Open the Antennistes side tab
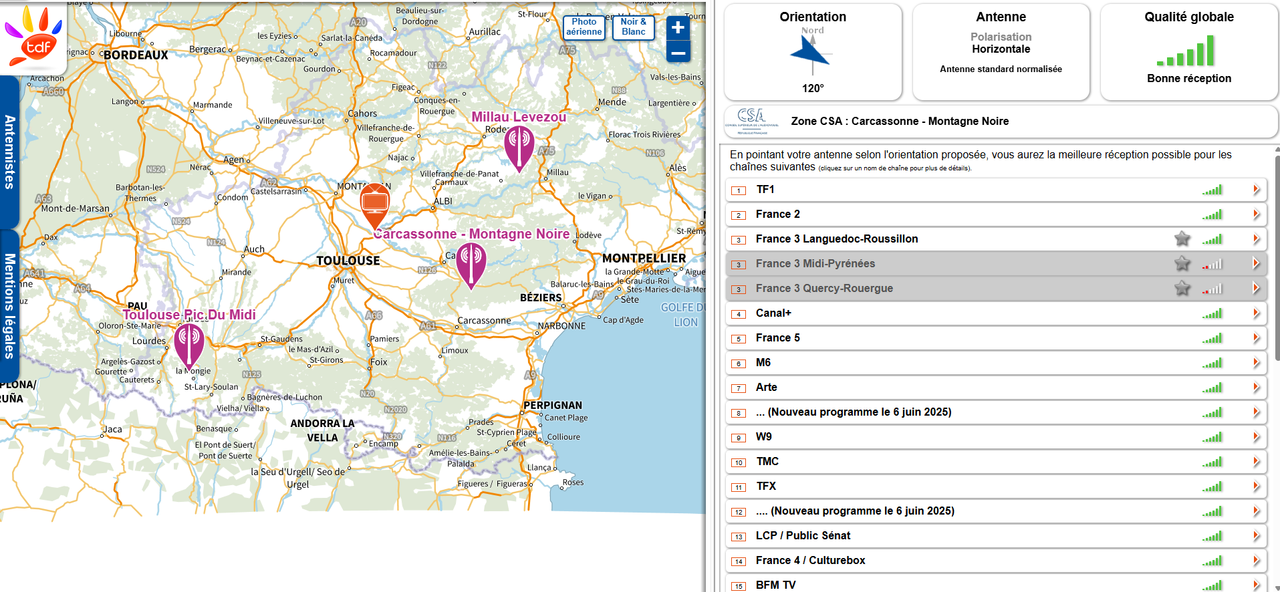 point(10,152)
